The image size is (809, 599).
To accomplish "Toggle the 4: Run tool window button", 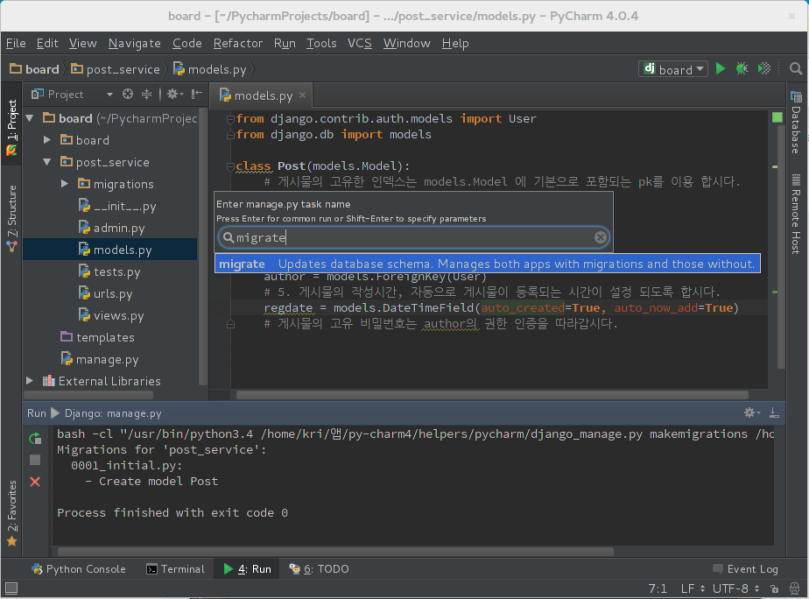I will (248, 569).
